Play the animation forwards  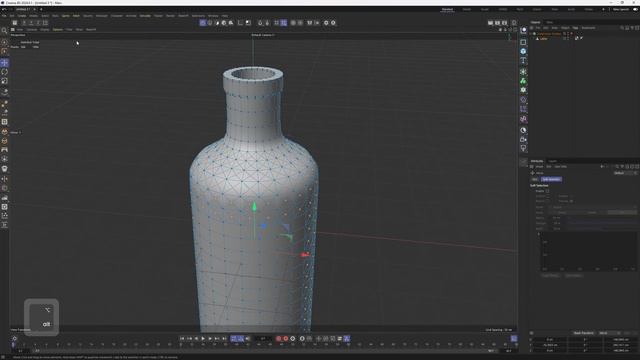point(203,338)
